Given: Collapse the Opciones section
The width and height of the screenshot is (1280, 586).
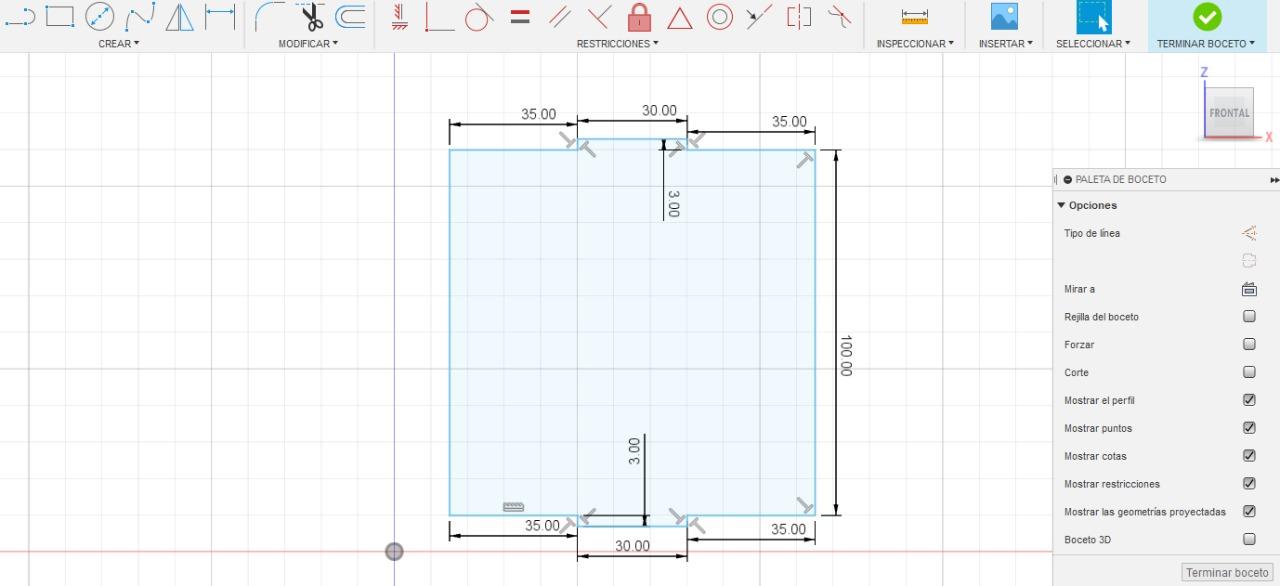Looking at the screenshot, I should 1062,205.
